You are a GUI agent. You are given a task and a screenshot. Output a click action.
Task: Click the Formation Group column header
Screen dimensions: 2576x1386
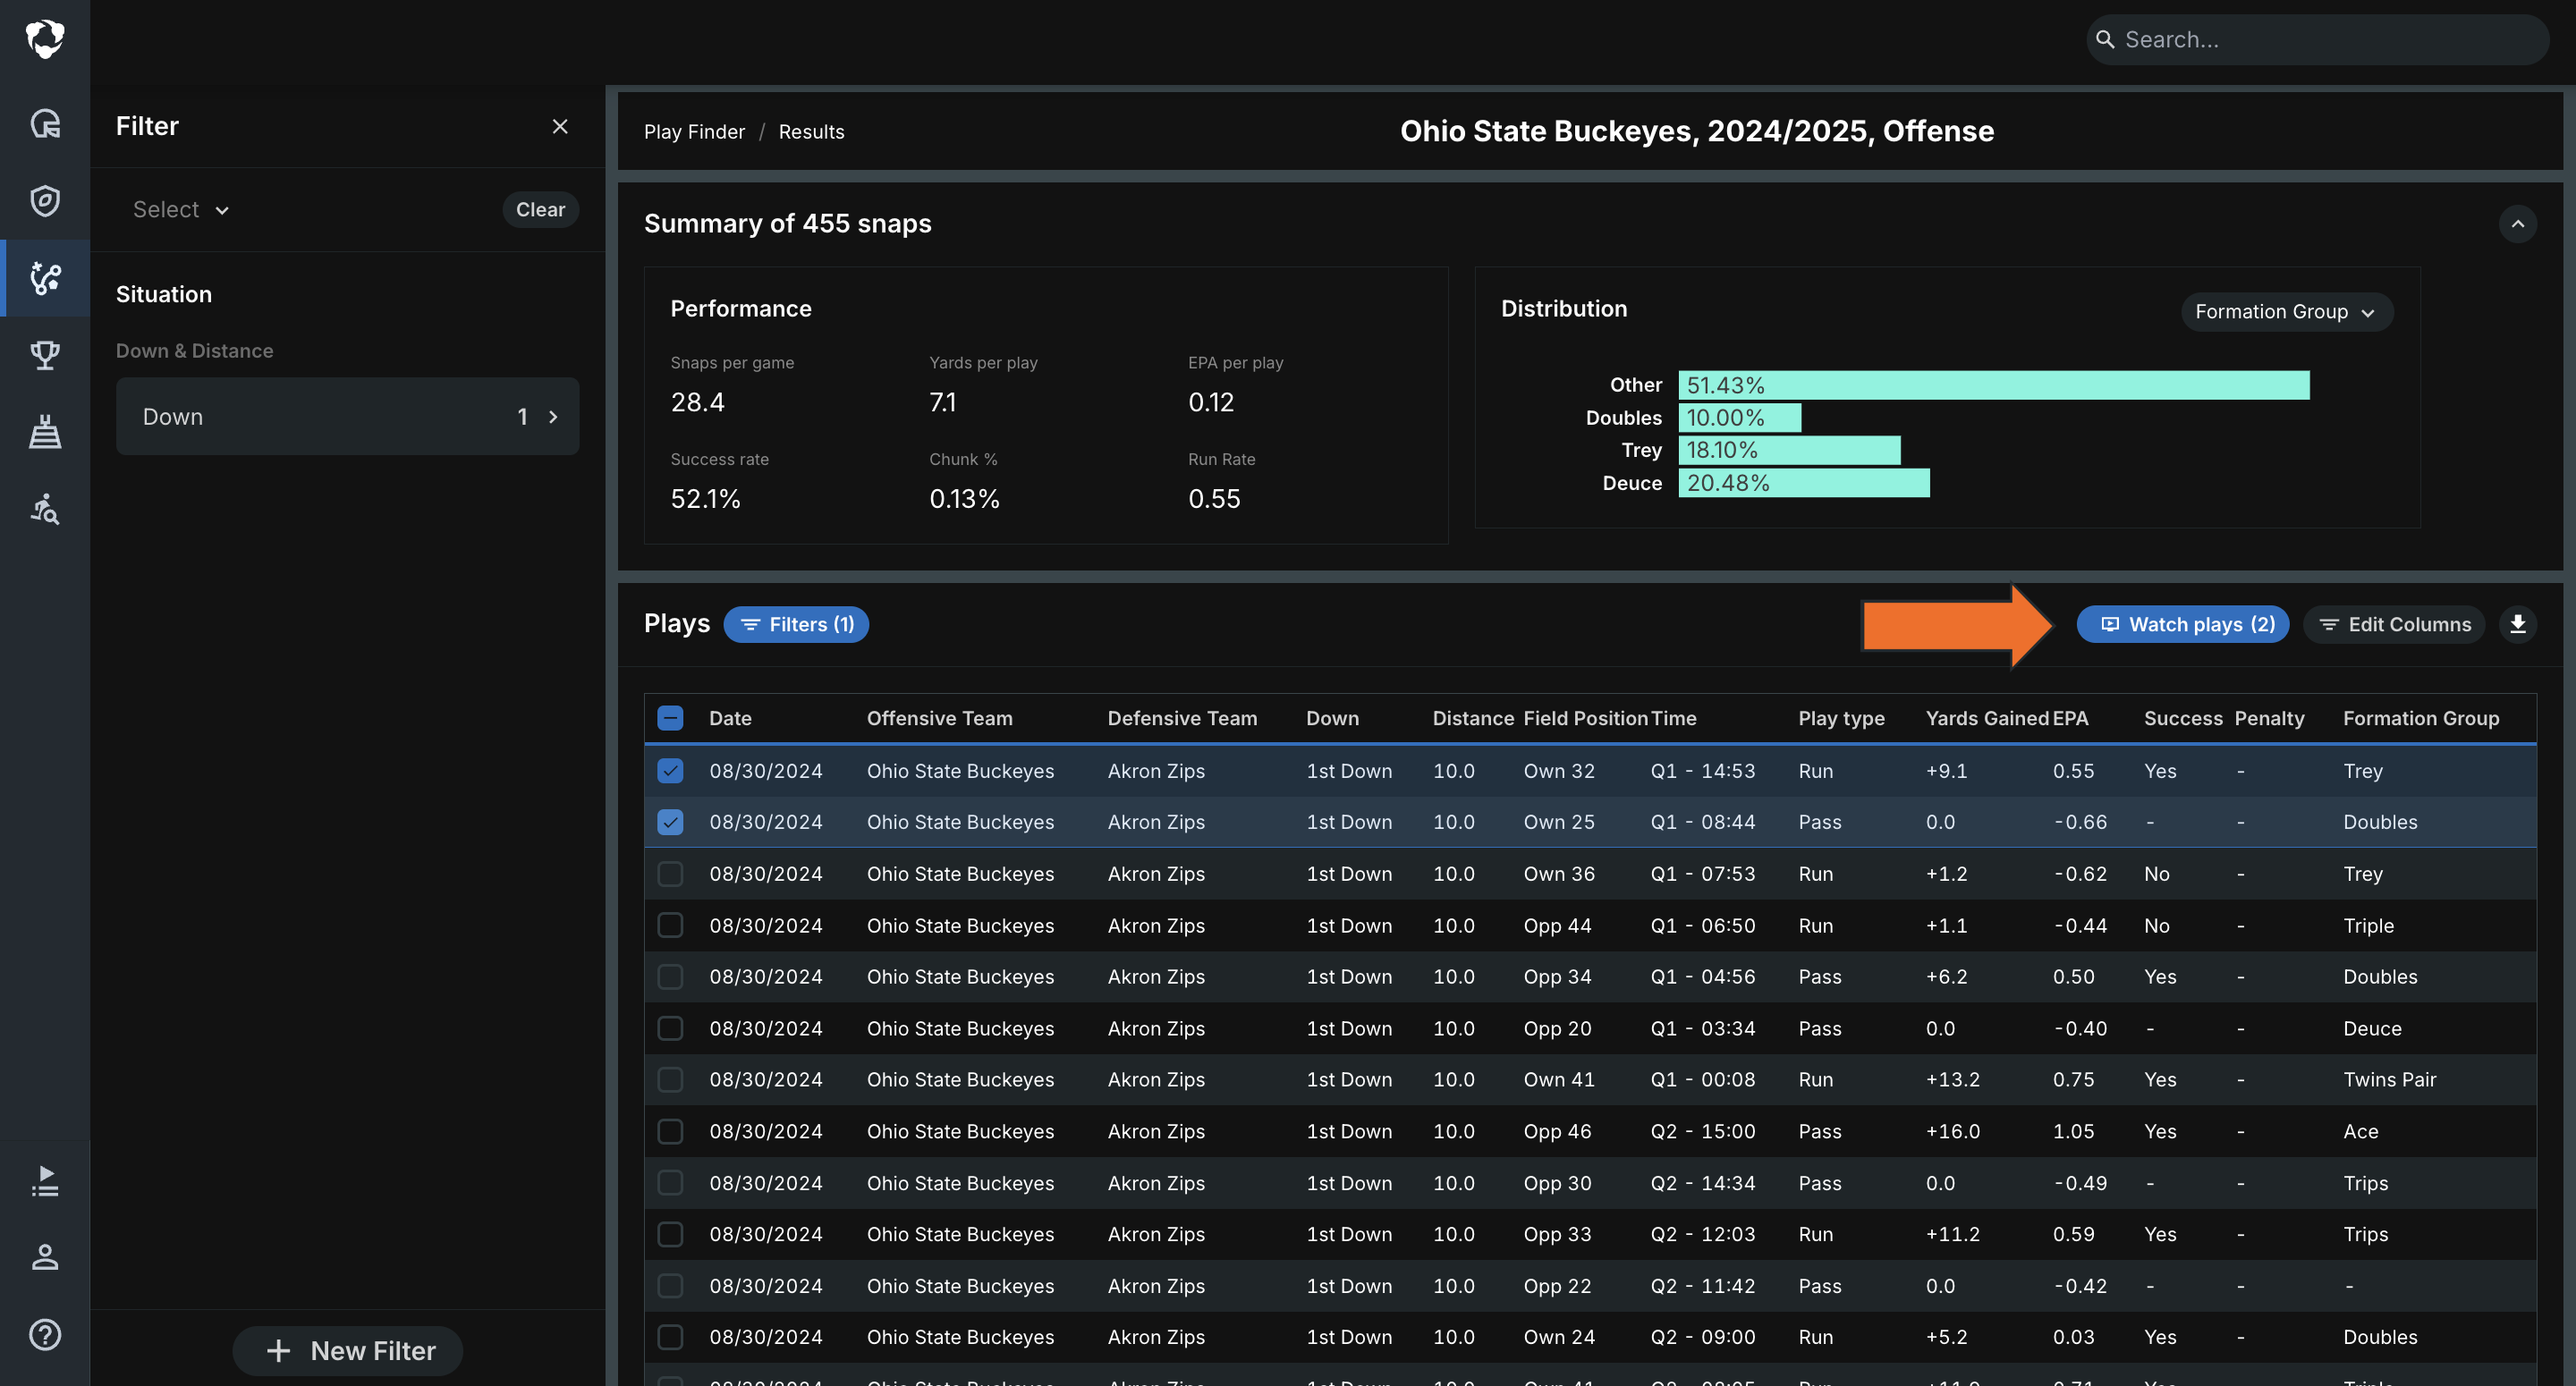coord(2421,718)
